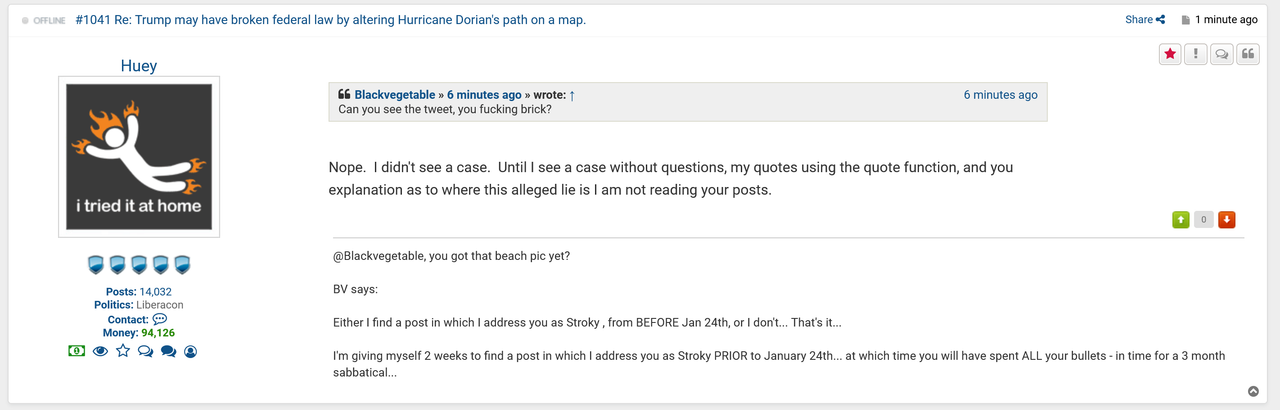Viewport: 1280px width, 410px height.
Task: Jump to quoted post via up arrow
Action: tap(572, 95)
